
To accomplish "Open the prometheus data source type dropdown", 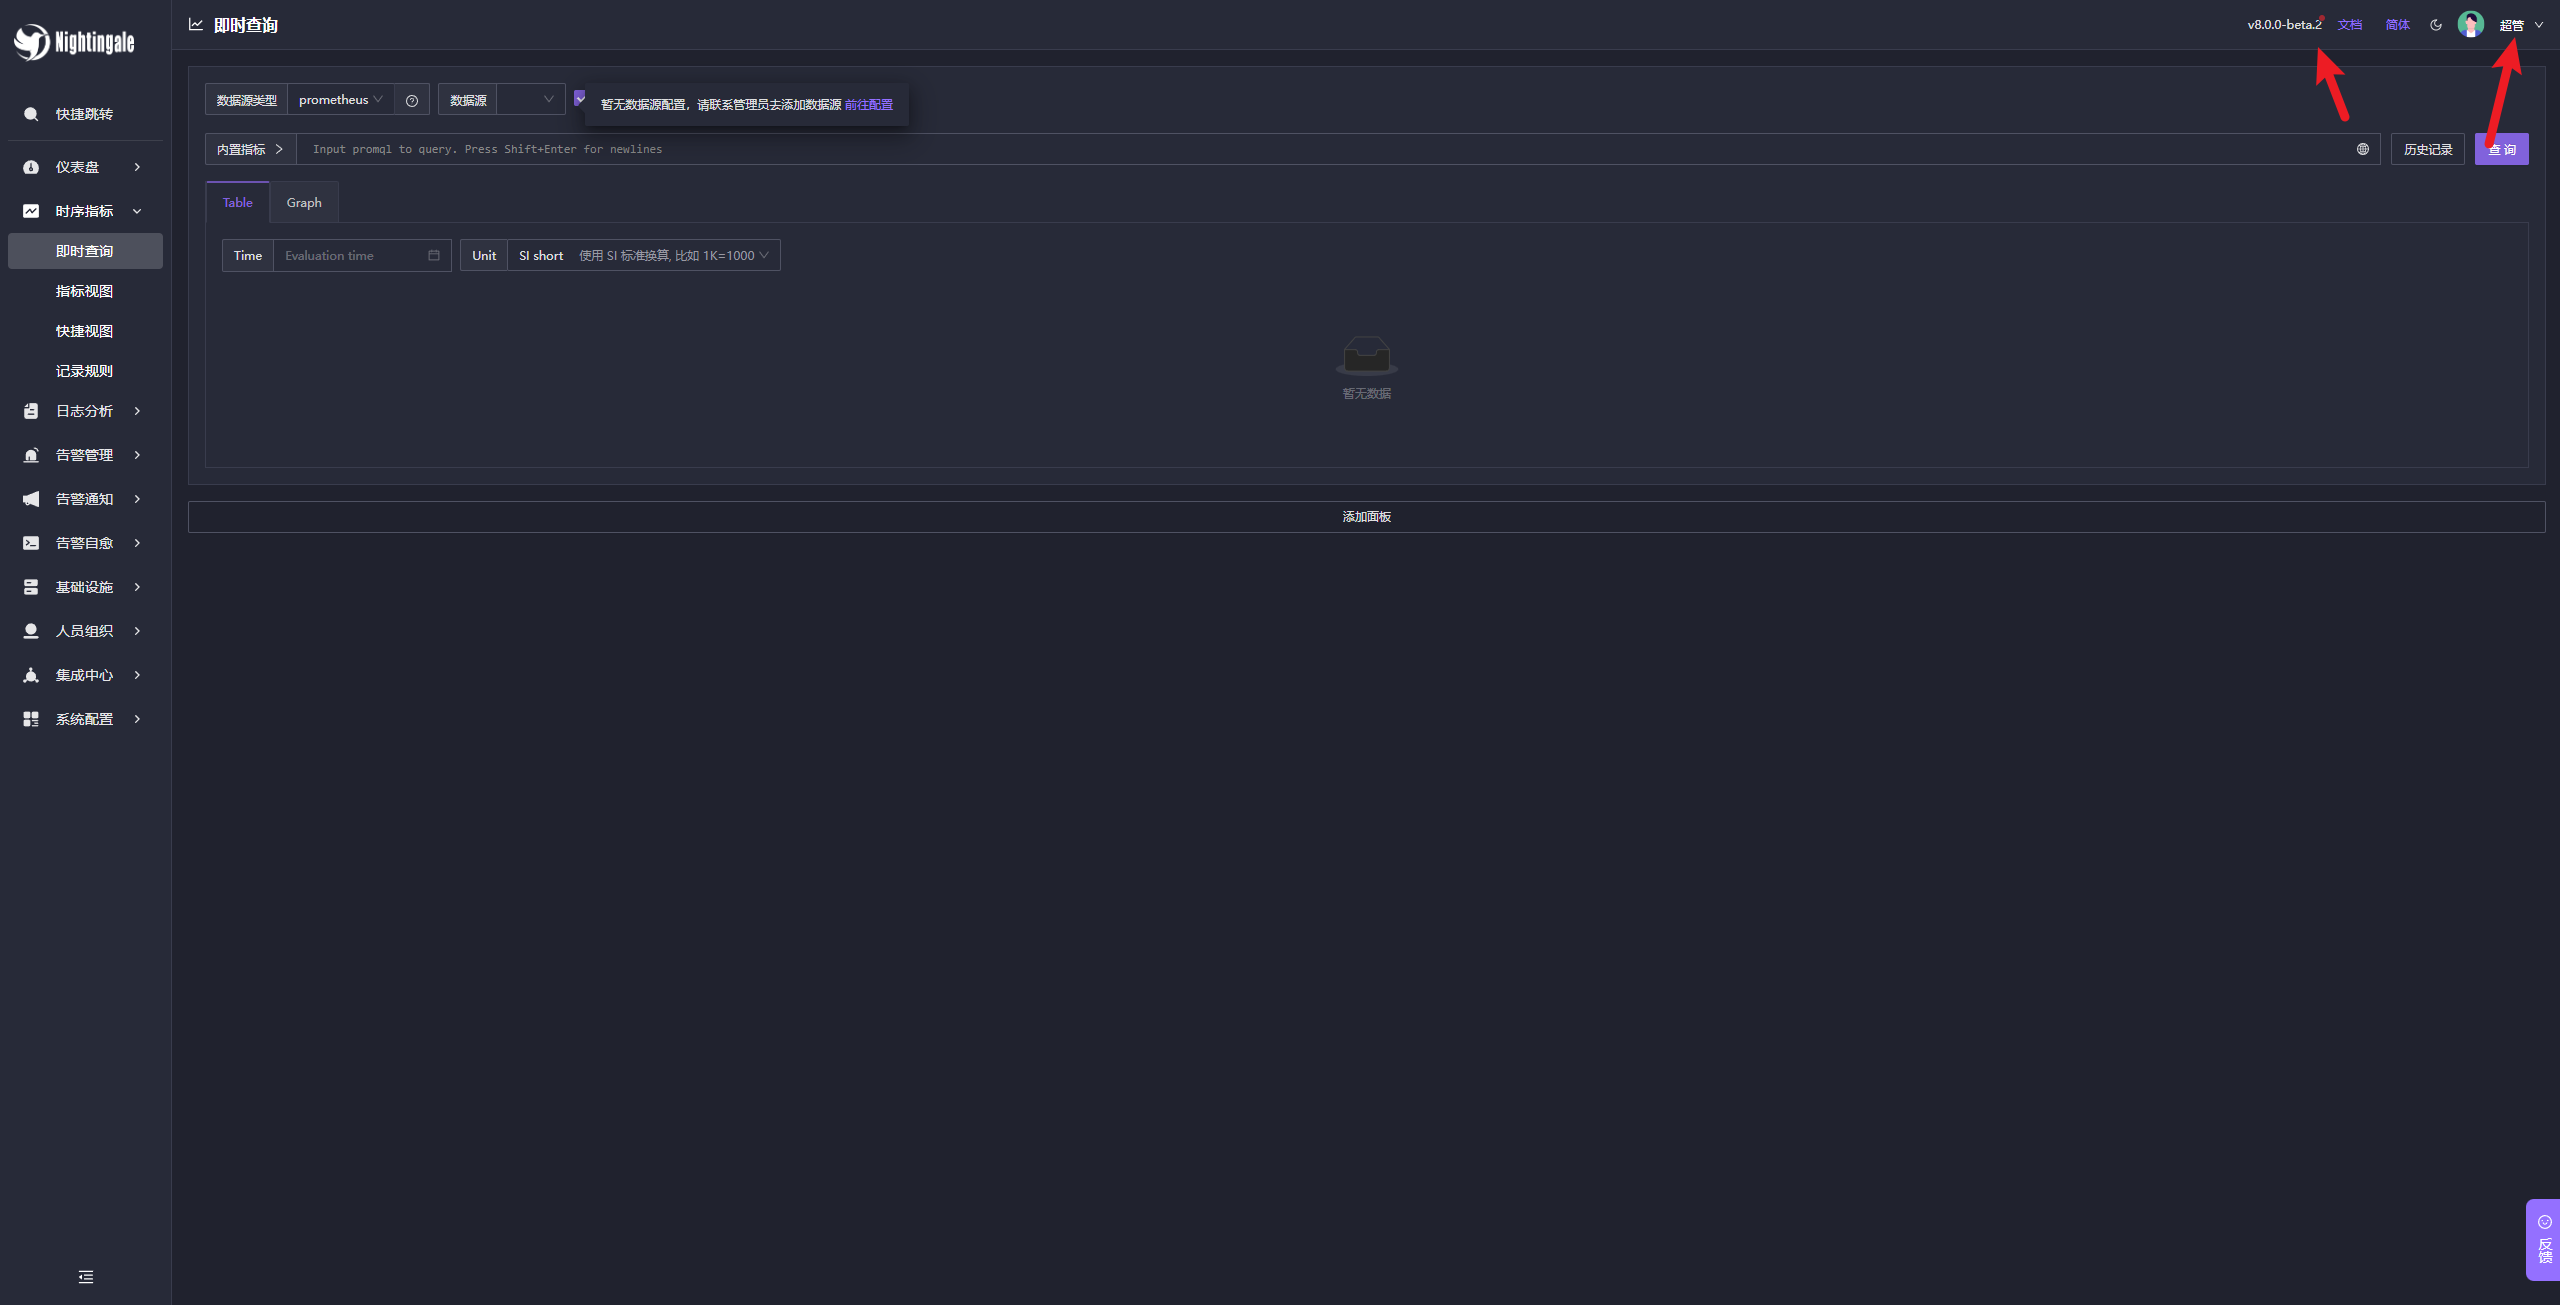I will click(x=340, y=100).
